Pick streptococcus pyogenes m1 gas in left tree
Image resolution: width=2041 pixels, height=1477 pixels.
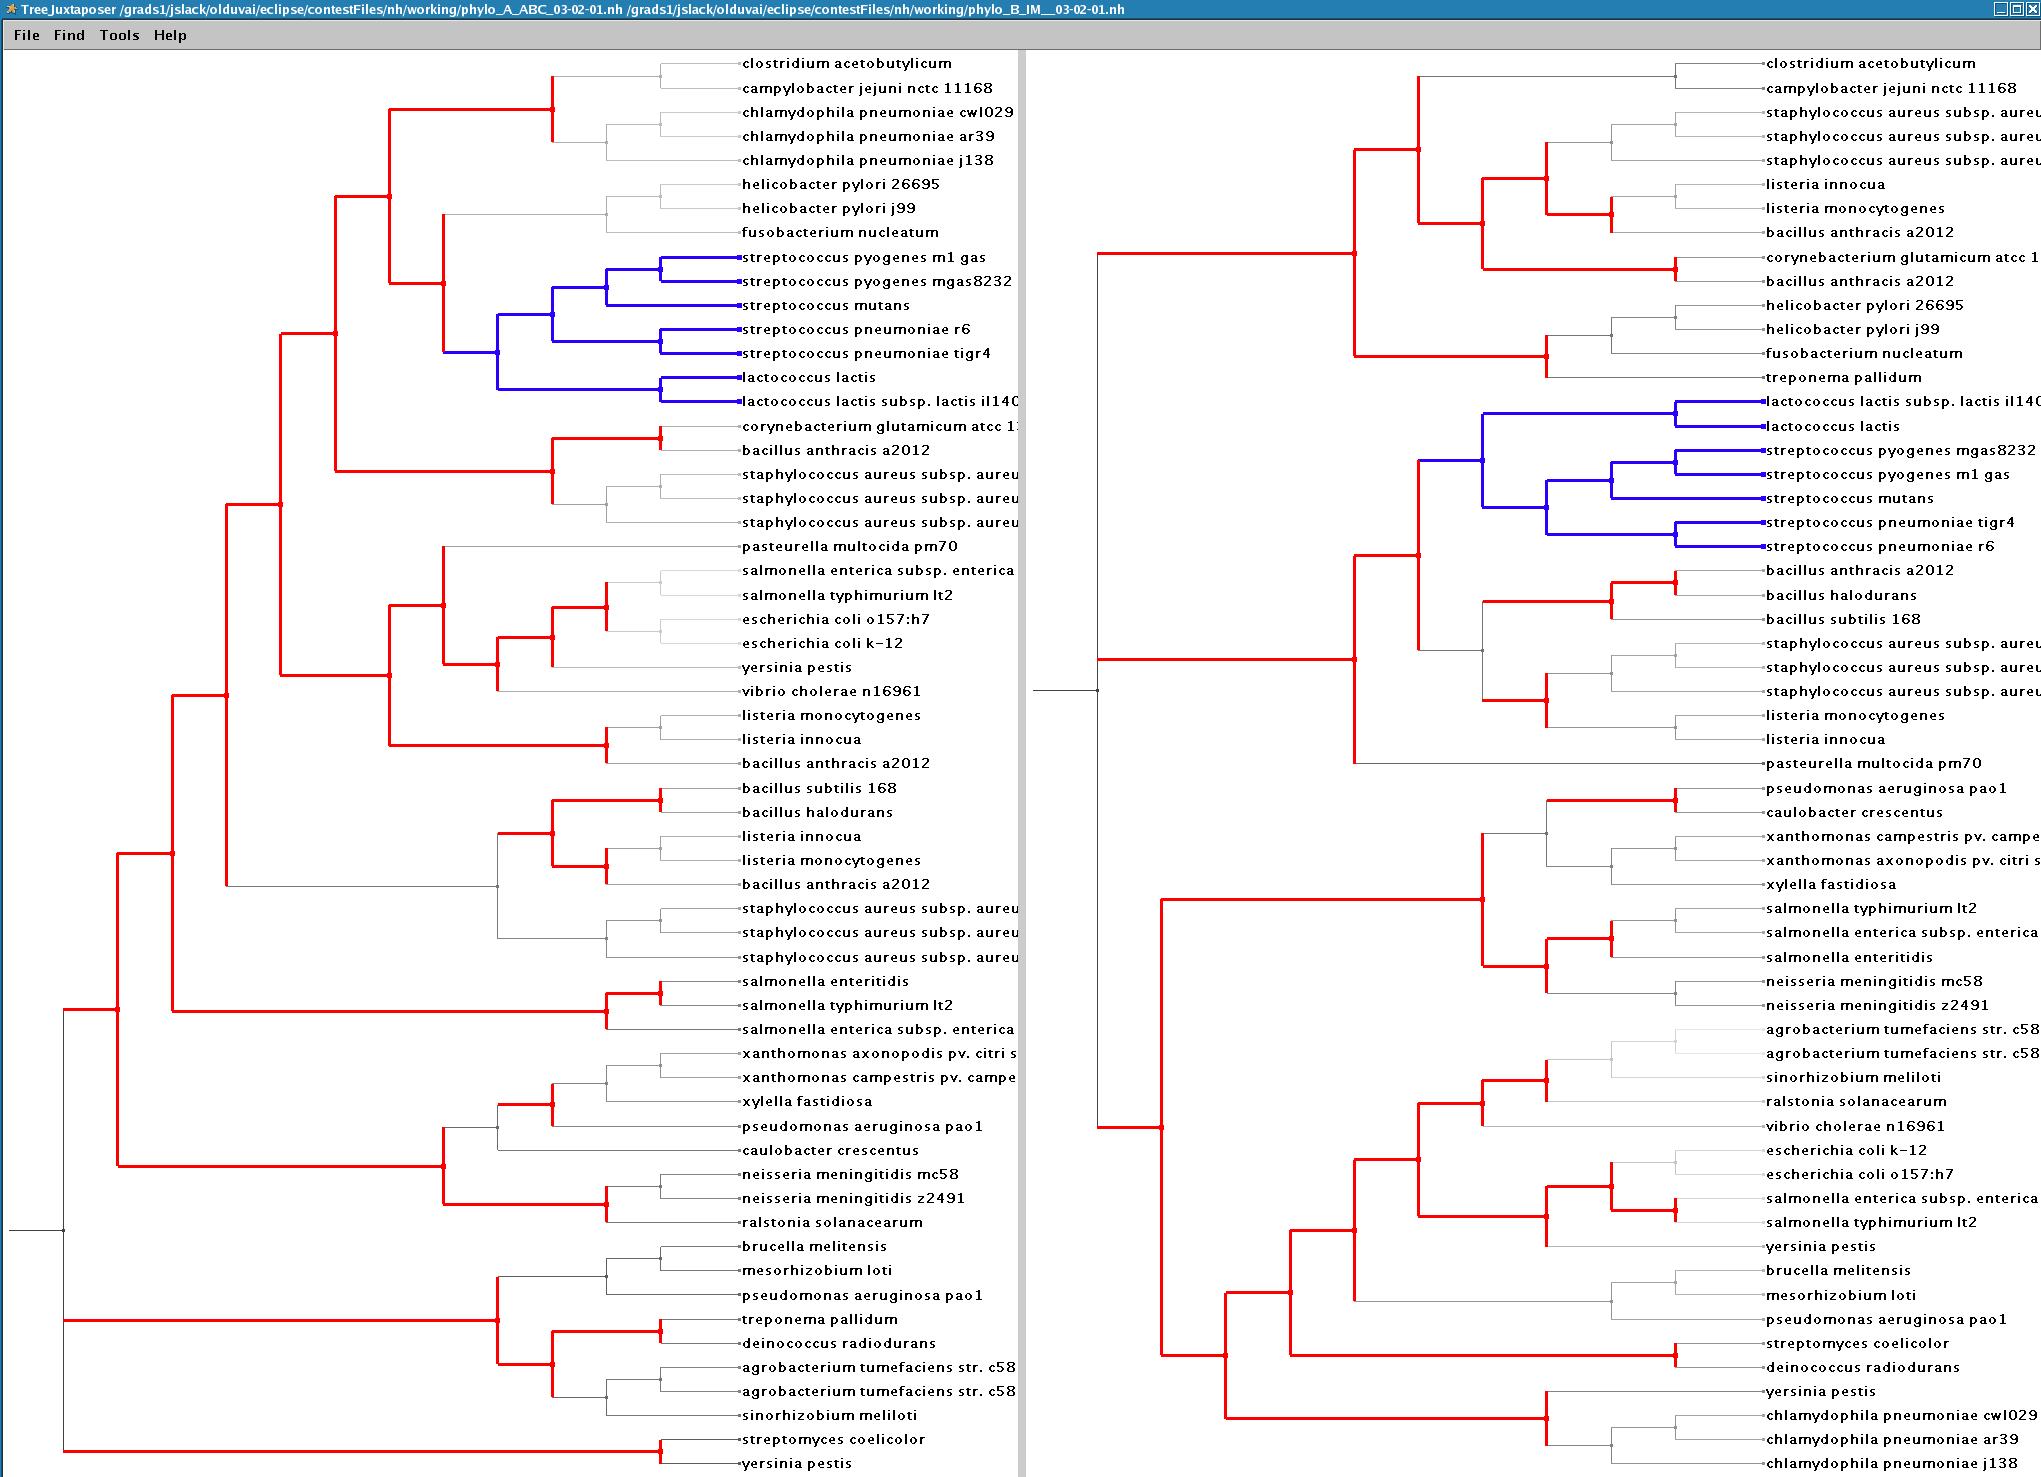[x=864, y=257]
